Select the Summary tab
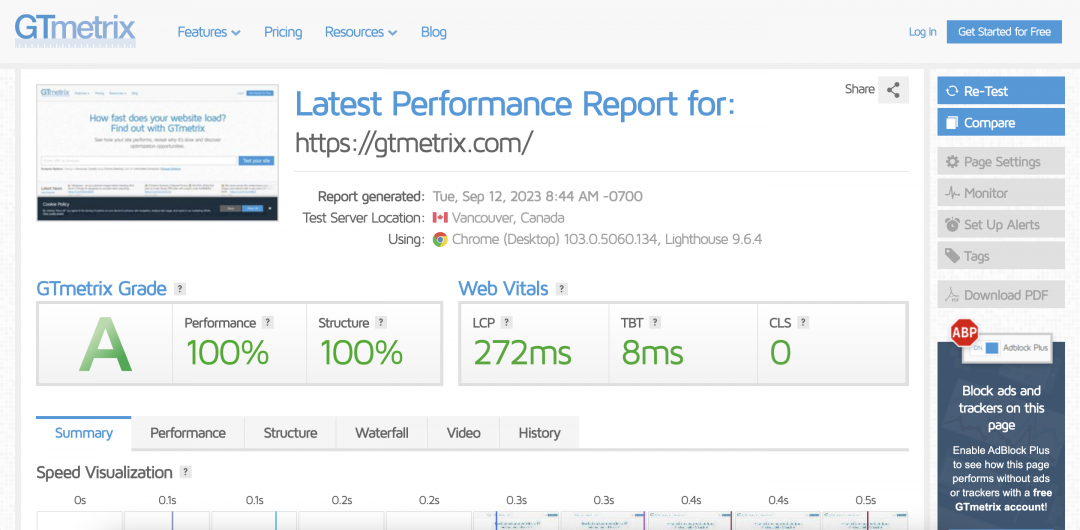This screenshot has width=1080, height=530. click(83, 433)
